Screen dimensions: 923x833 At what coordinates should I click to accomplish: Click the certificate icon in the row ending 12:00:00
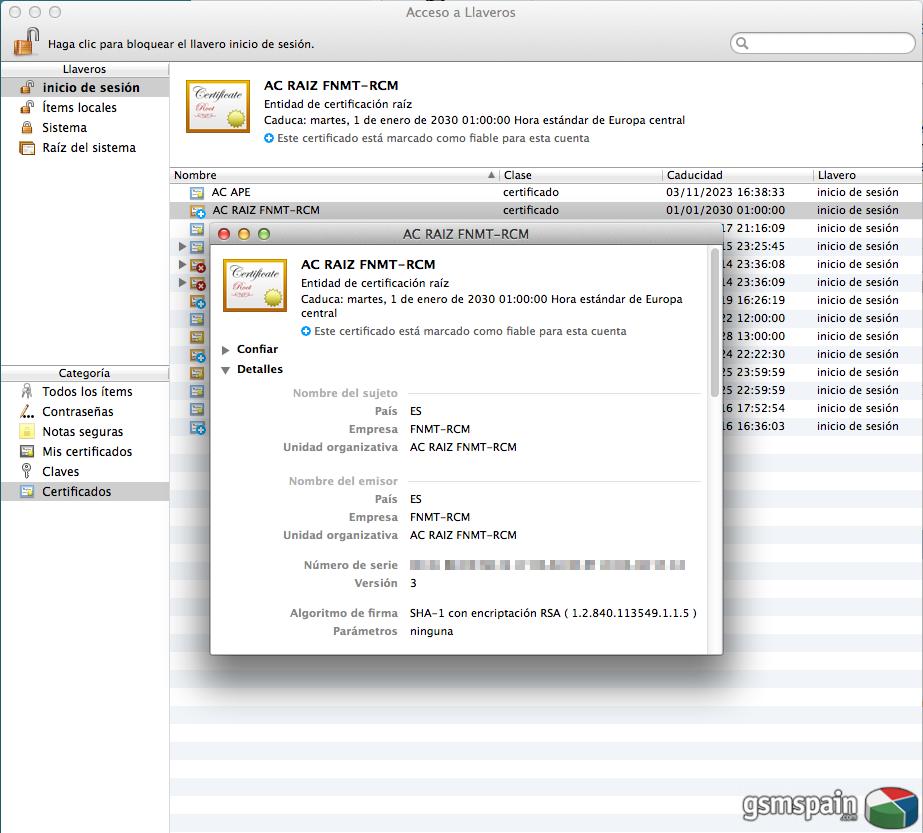pos(197,318)
